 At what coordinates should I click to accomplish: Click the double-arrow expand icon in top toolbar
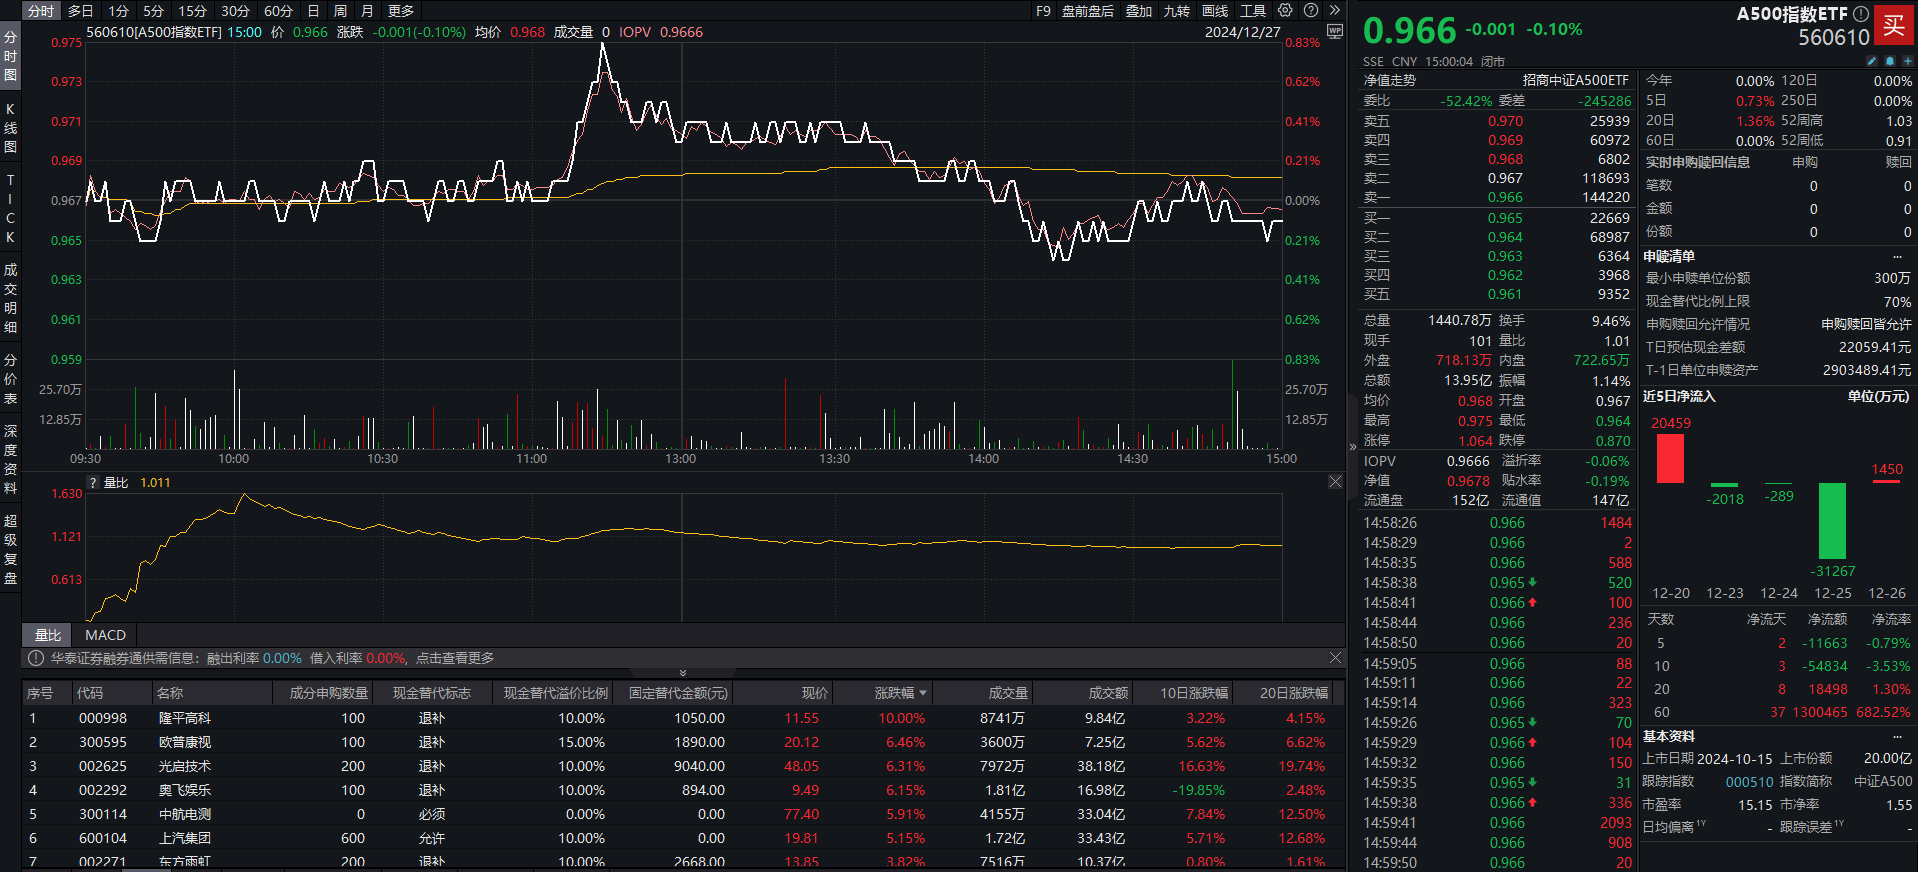(x=1334, y=10)
